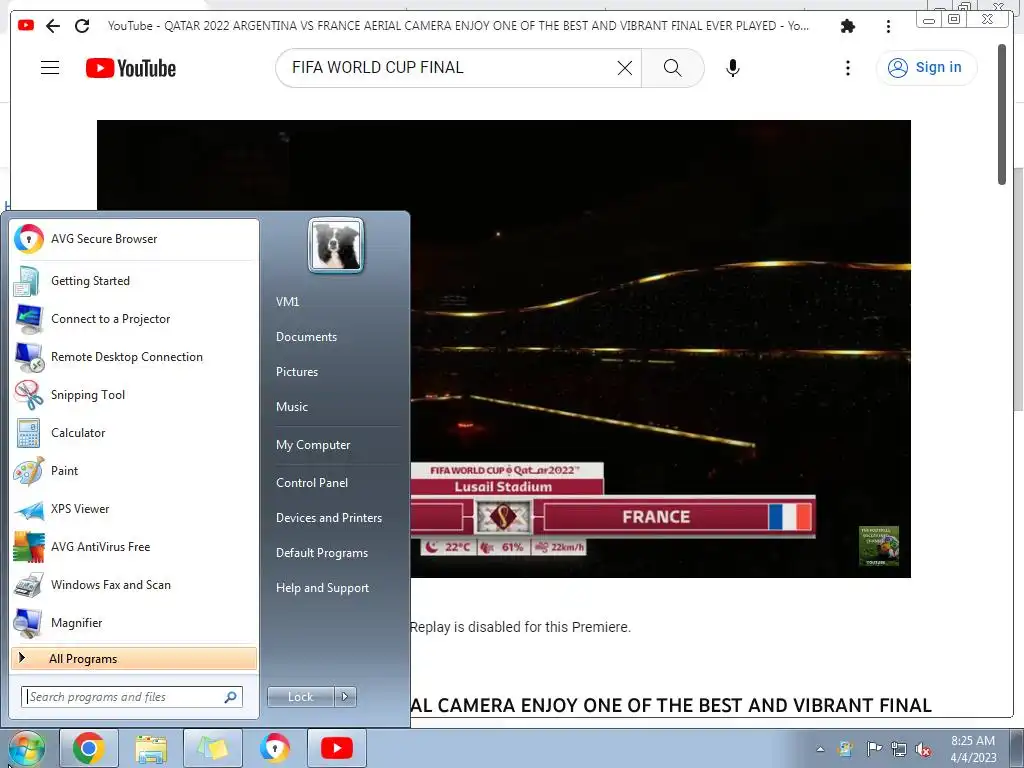
Task: Open AVG AntiVirus Free
Action: coord(134,547)
